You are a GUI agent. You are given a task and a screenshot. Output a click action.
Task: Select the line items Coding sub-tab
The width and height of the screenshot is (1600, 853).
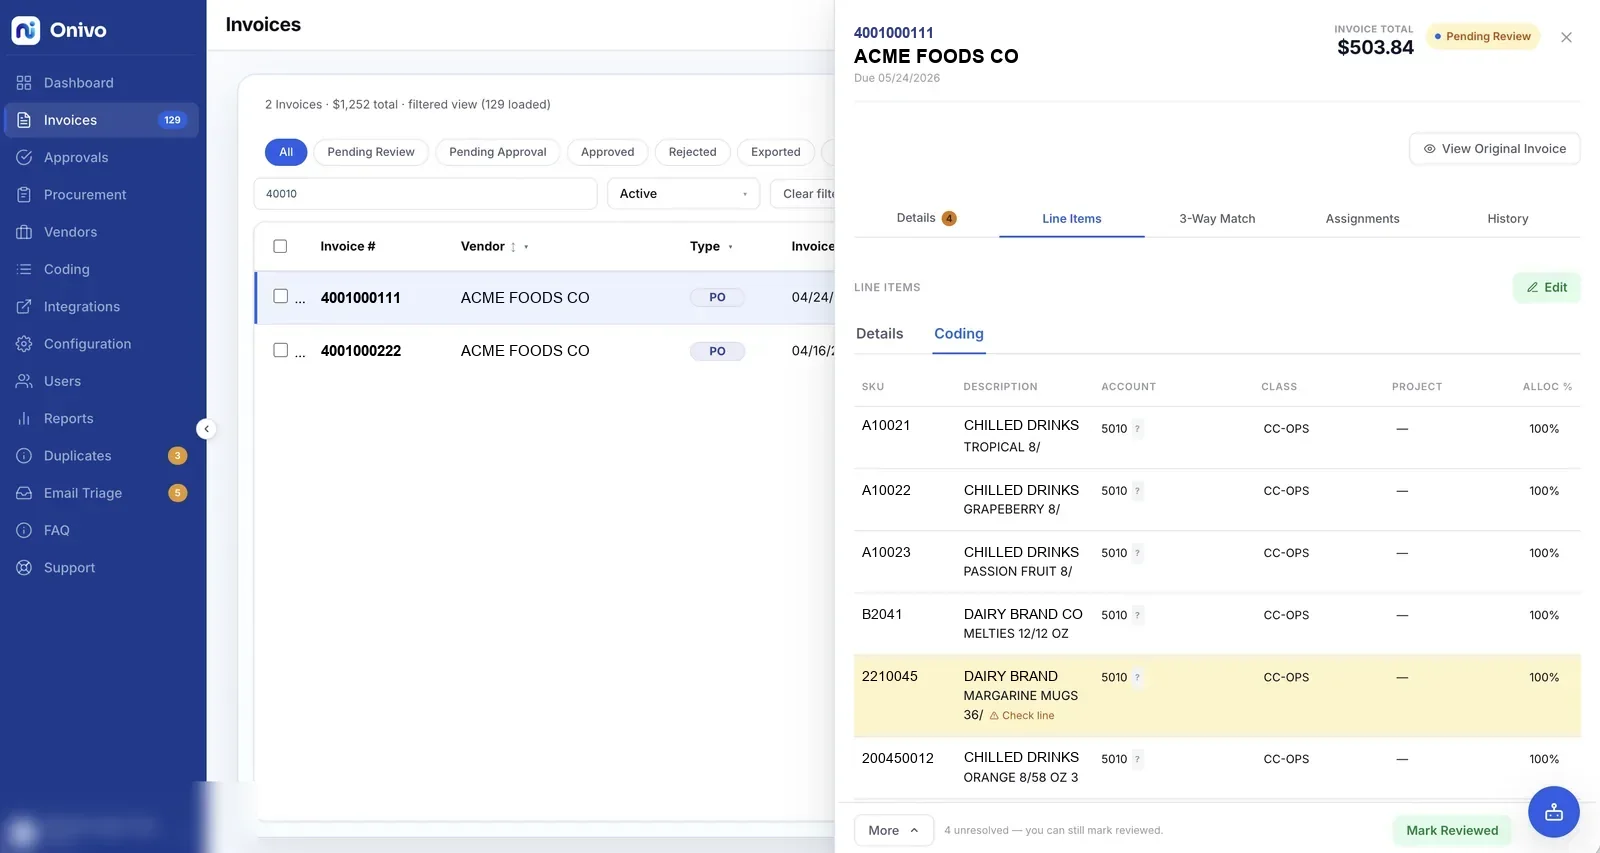click(958, 334)
